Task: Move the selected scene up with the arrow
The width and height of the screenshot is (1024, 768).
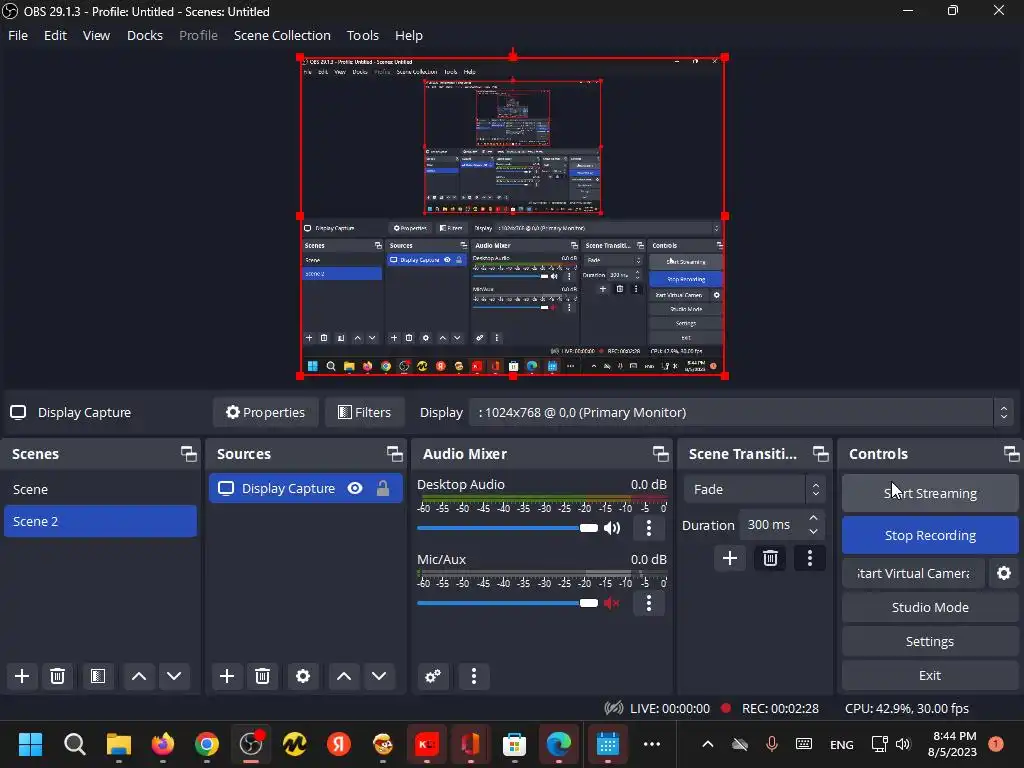Action: (139, 676)
